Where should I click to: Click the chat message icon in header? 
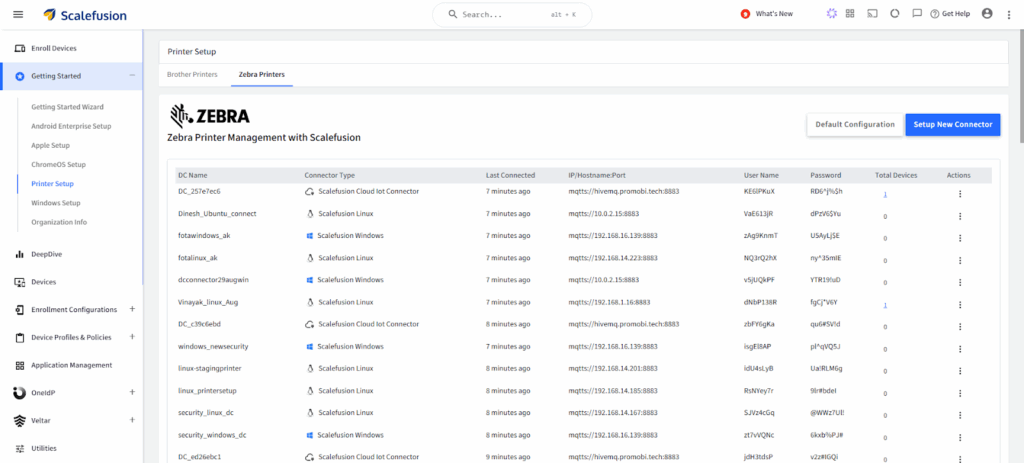click(x=915, y=14)
